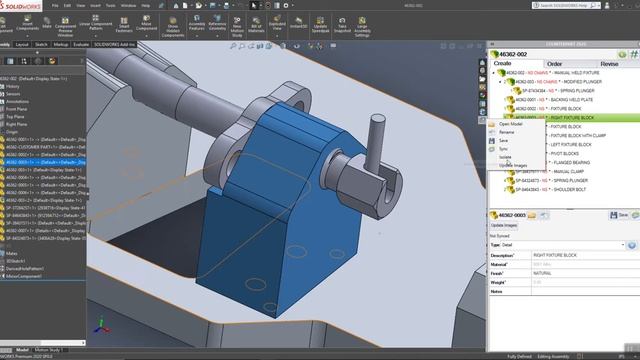
Task: Click Smart Fasteners tool
Action: [x=124, y=25]
